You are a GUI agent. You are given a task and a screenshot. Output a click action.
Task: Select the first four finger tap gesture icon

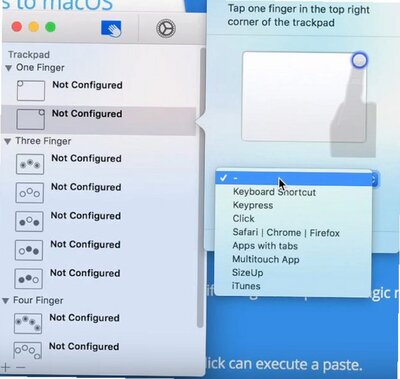[x=28, y=323]
